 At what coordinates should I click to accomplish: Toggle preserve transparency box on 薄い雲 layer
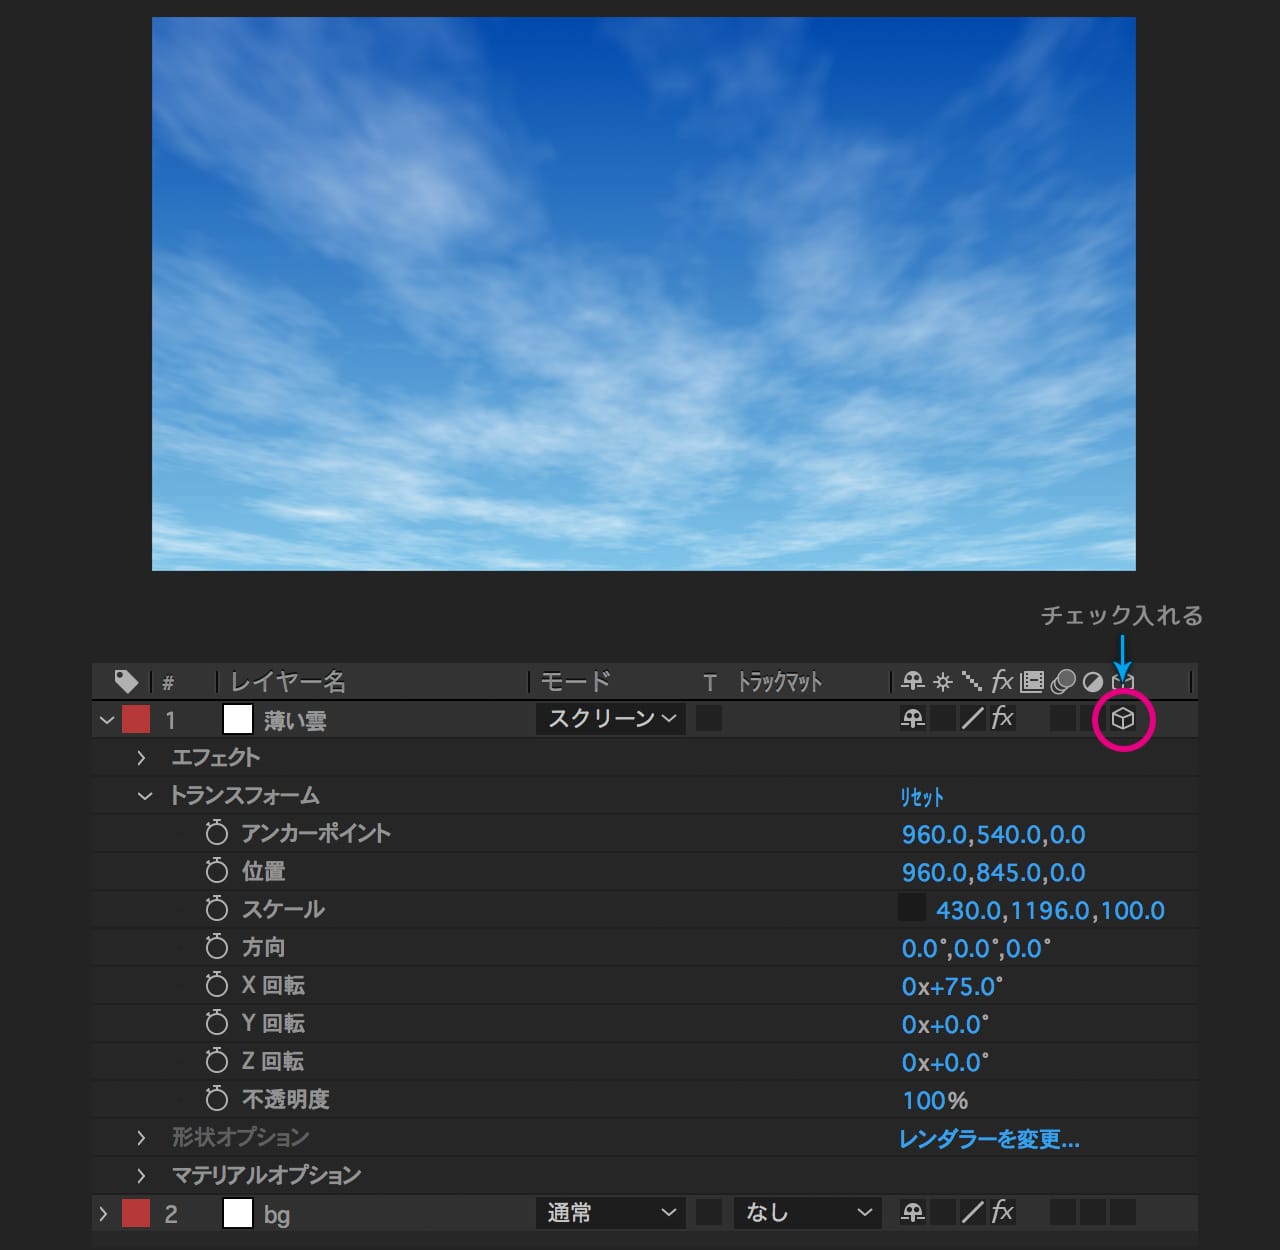(709, 718)
